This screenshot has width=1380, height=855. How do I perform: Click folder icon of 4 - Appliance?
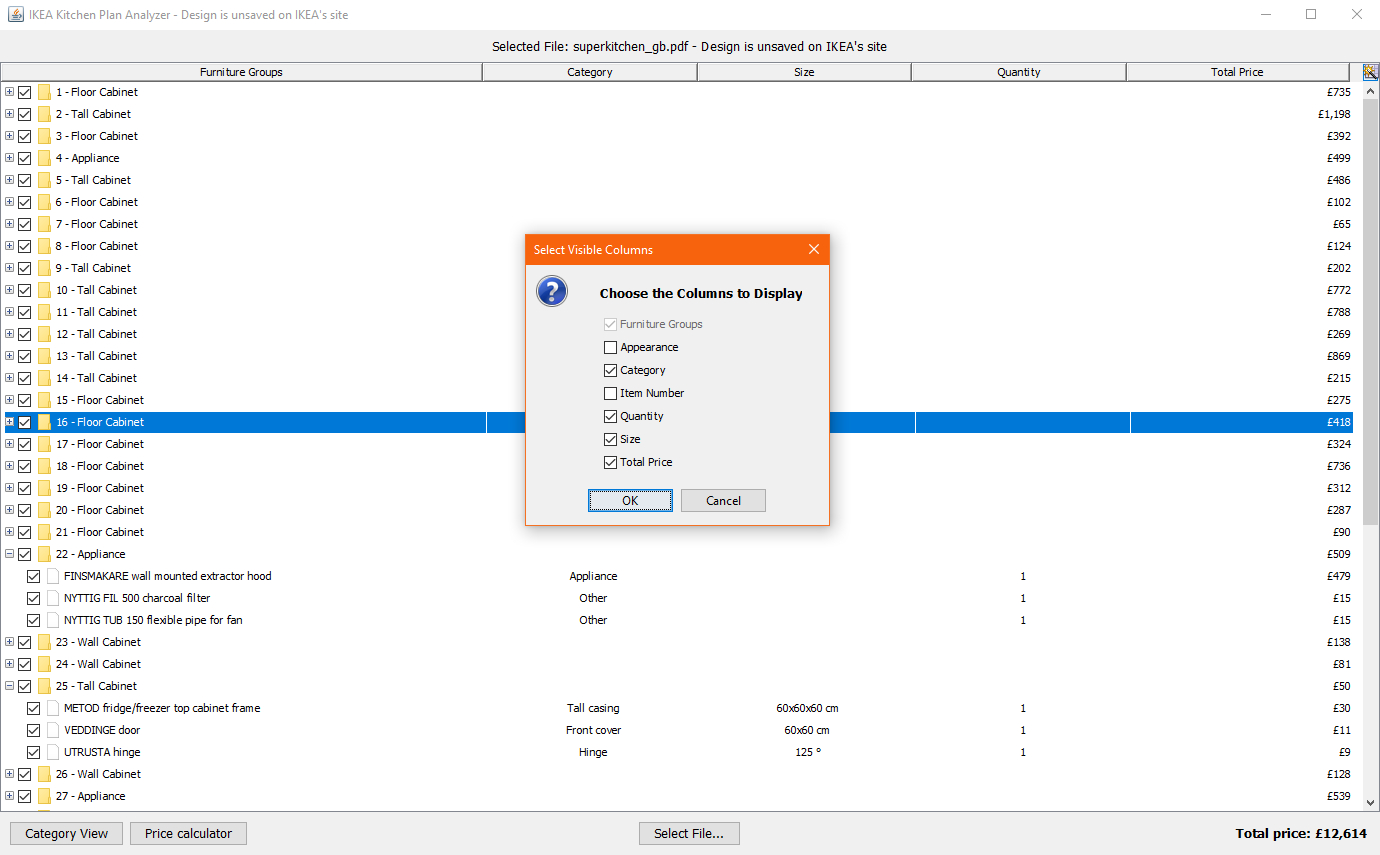tap(44, 158)
